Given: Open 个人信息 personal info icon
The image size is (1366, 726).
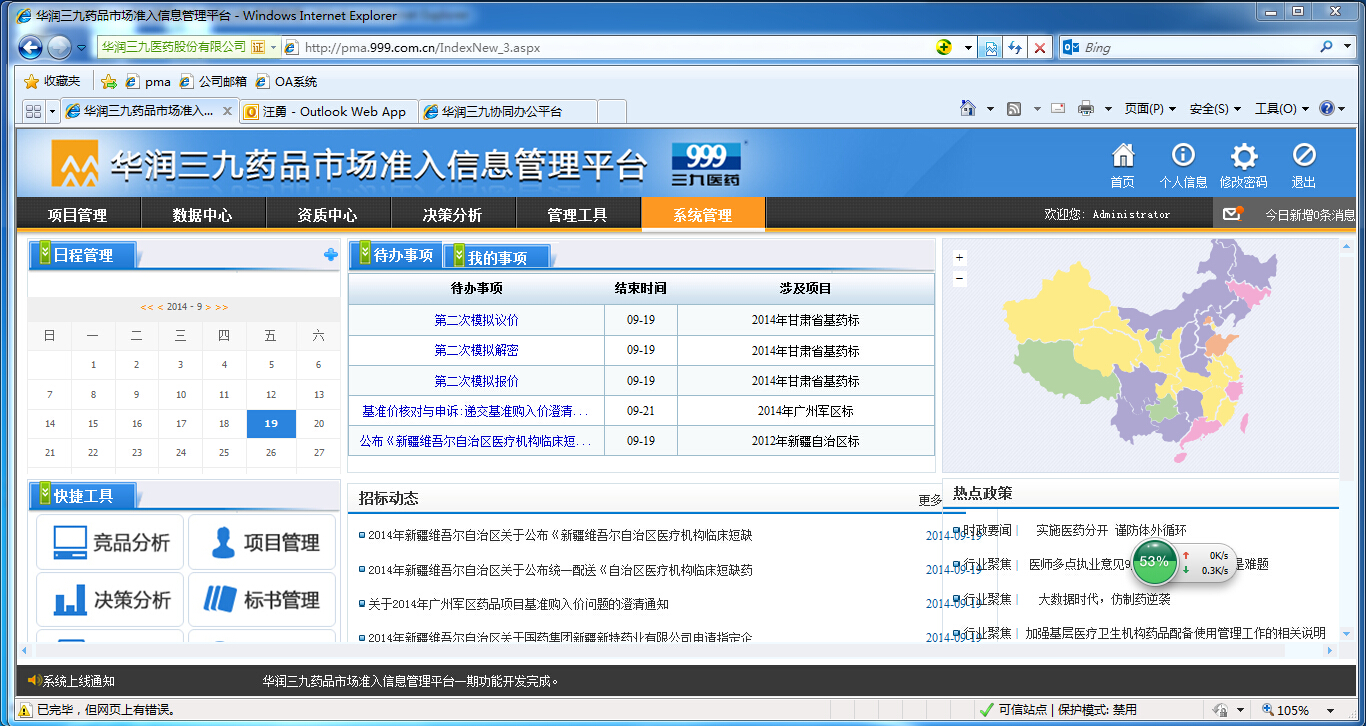Looking at the screenshot, I should click(1183, 157).
